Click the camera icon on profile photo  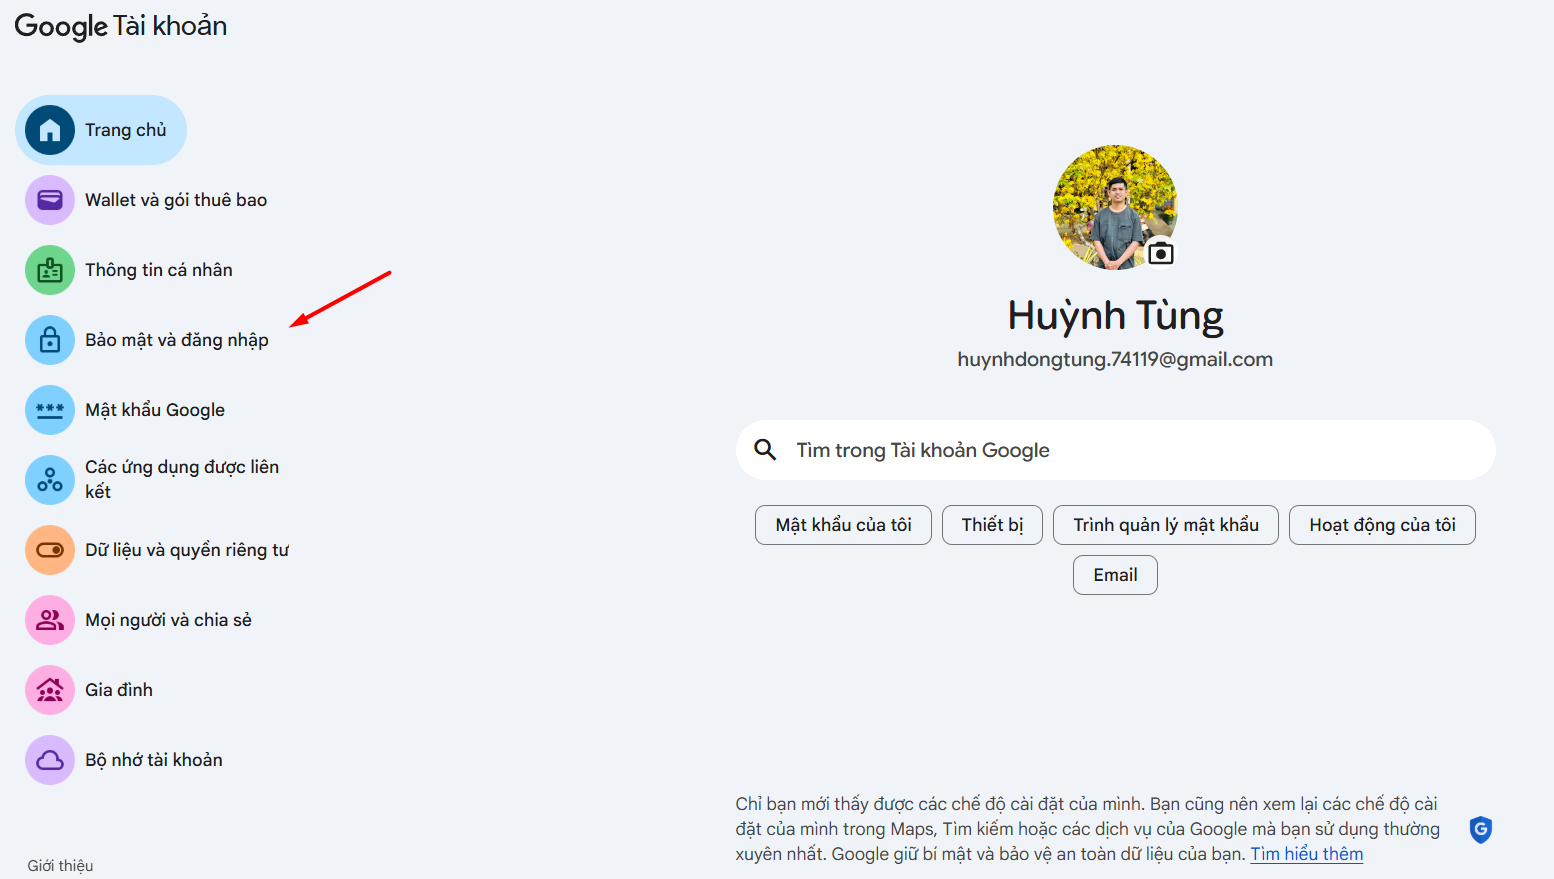point(1160,253)
